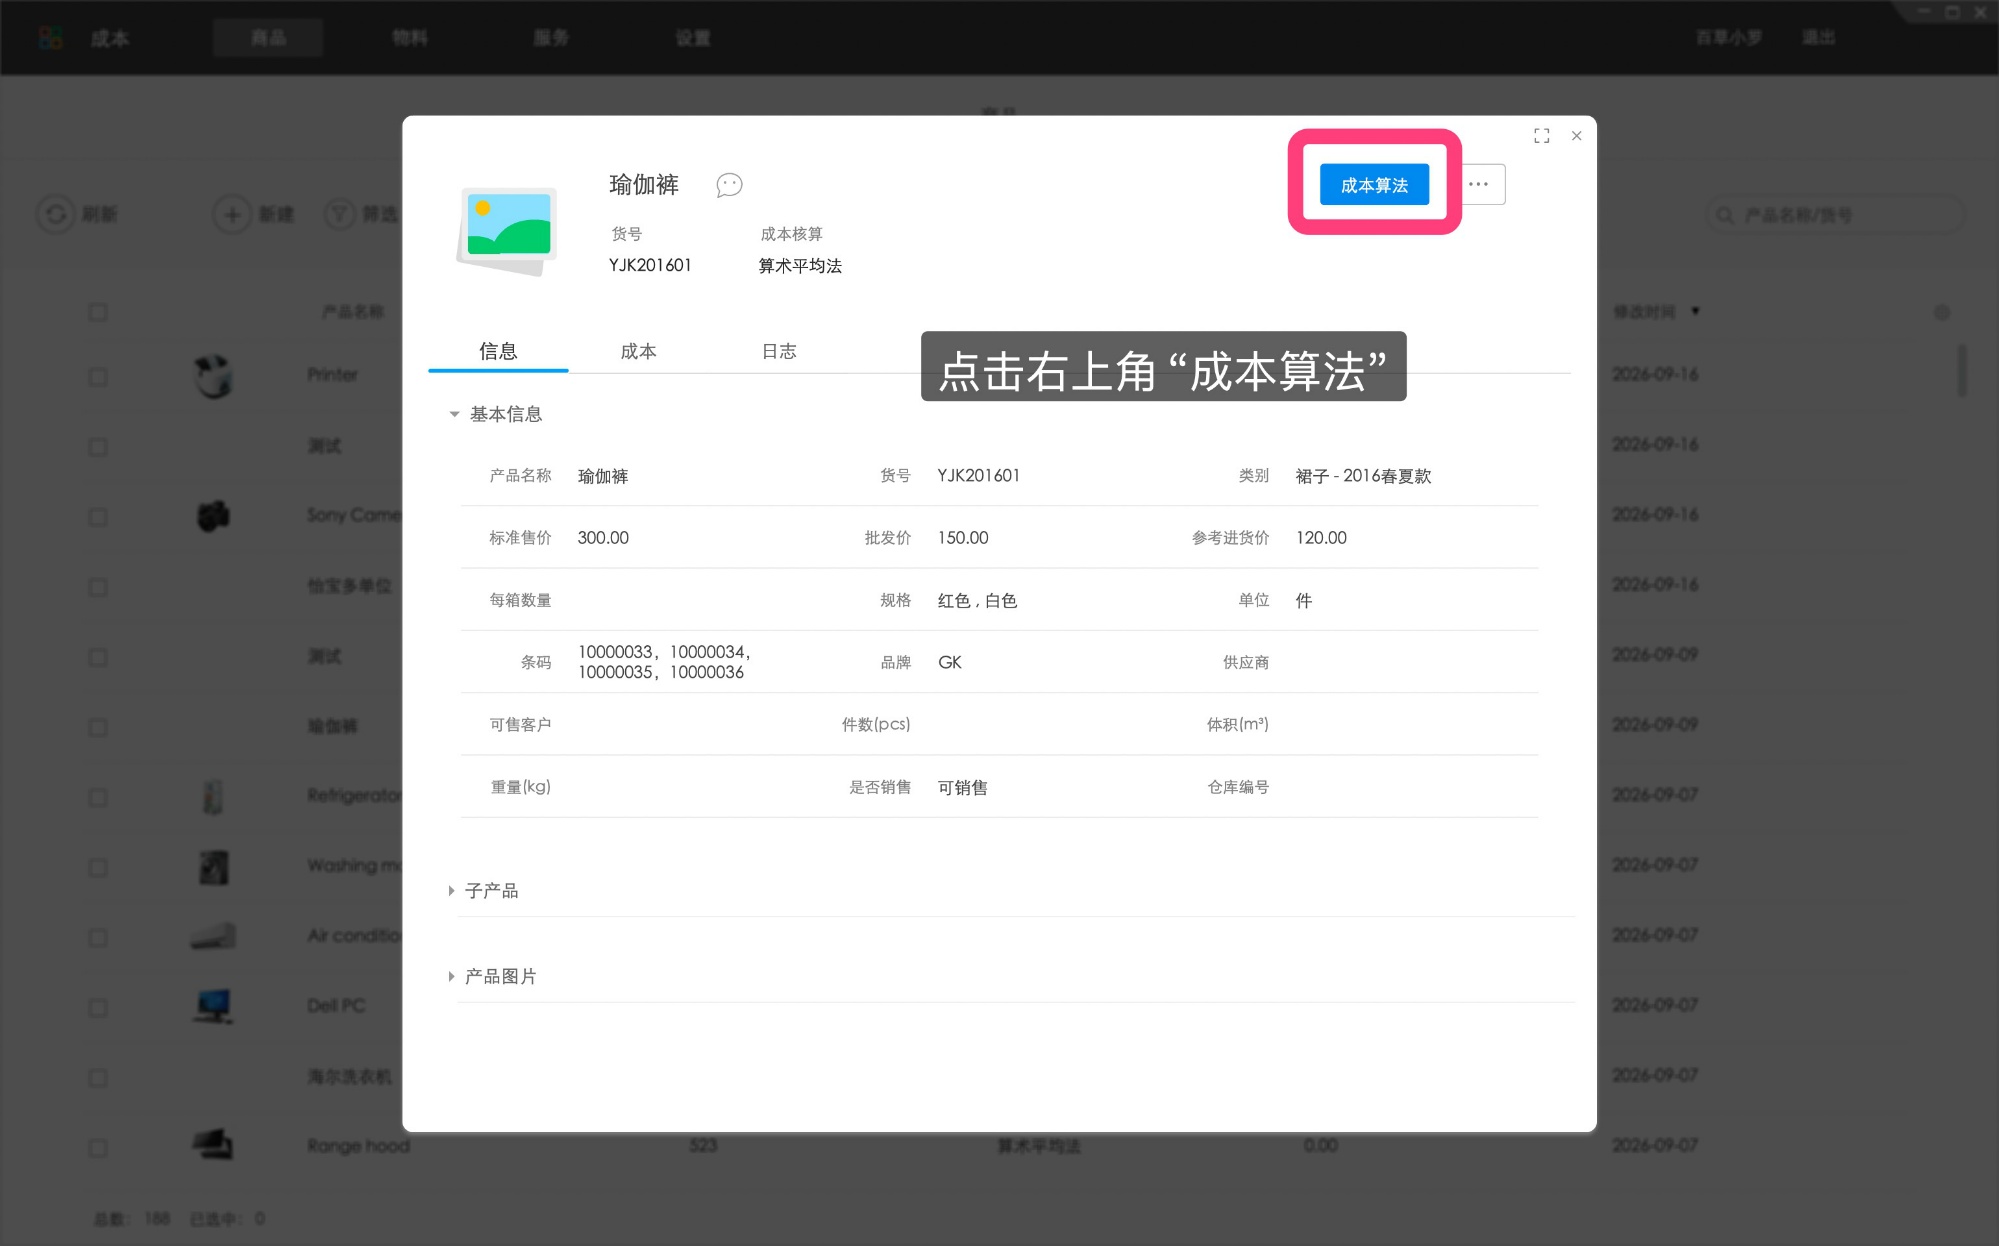The image size is (1999, 1246).
Task: Click the 筛选 filter icon in background toolbar
Action: click(x=340, y=214)
